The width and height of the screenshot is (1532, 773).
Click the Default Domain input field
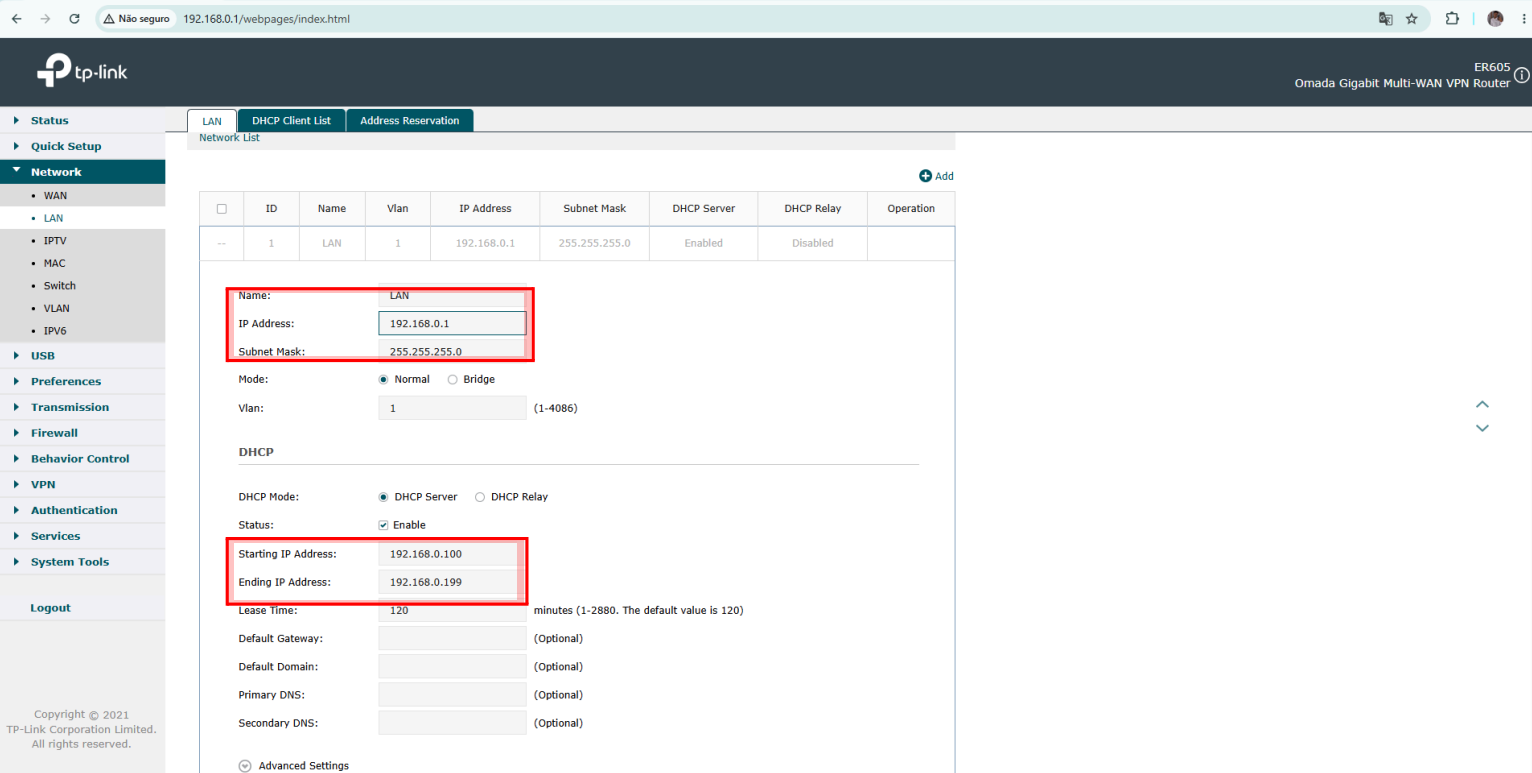(x=452, y=666)
